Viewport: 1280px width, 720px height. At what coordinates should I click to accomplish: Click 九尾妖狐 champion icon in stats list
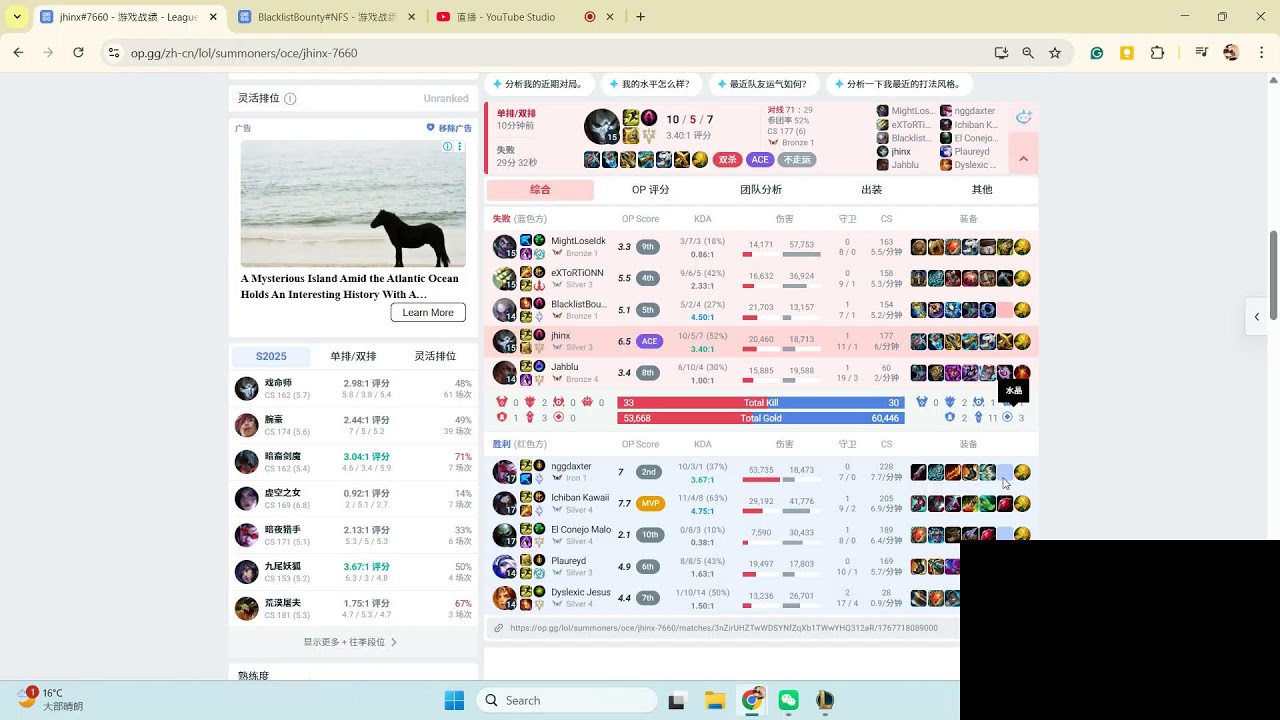tap(247, 572)
